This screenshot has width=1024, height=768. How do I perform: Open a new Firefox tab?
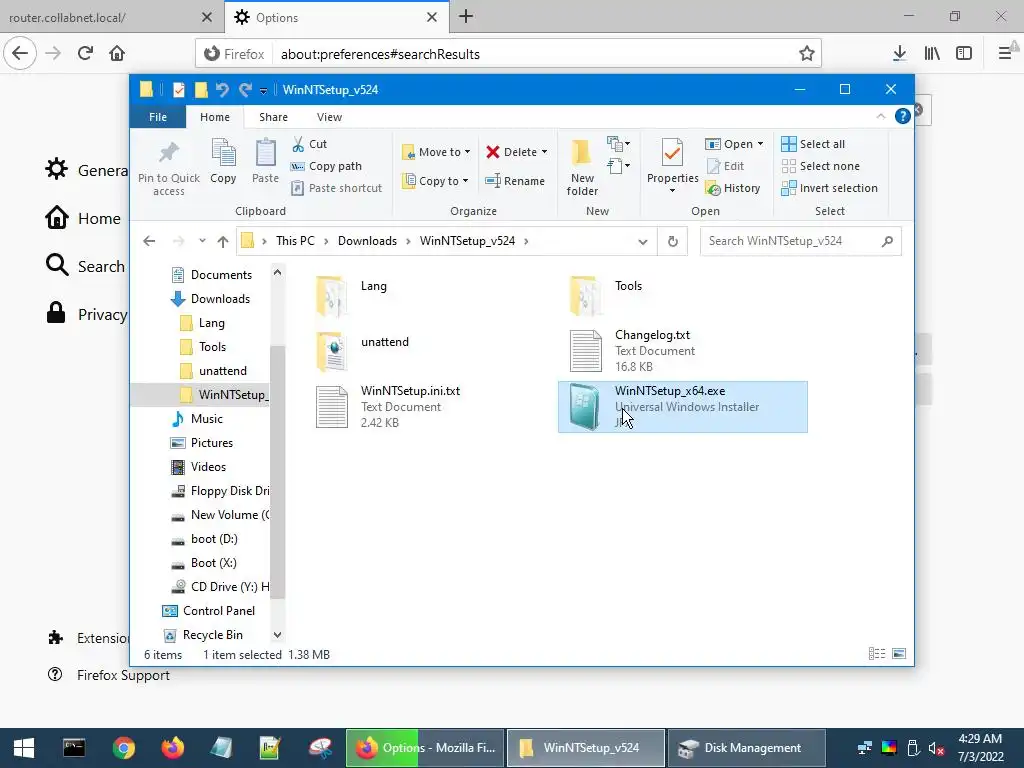point(466,17)
